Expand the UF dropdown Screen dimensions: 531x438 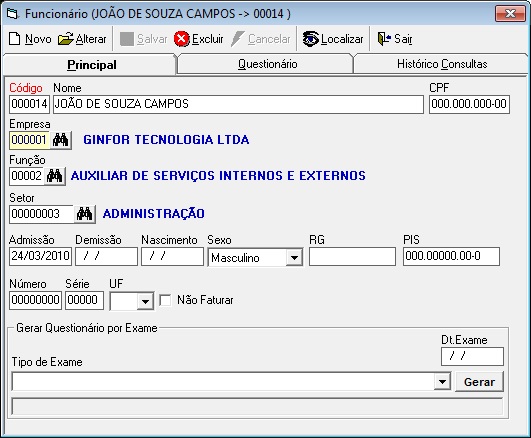[x=145, y=301]
